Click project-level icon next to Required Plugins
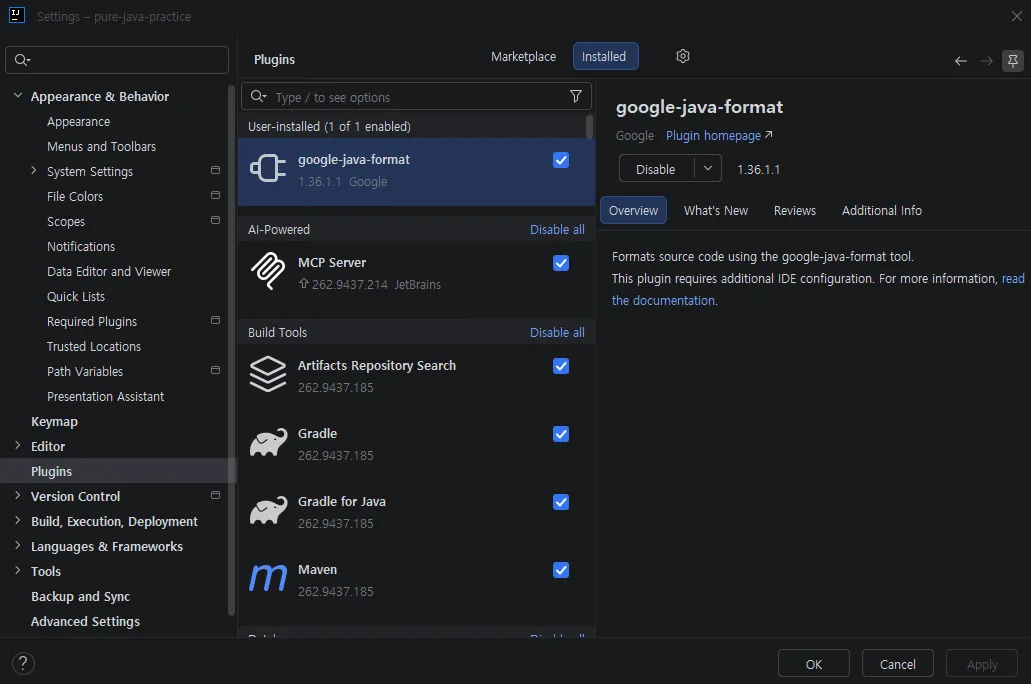The image size is (1031, 684). click(215, 320)
